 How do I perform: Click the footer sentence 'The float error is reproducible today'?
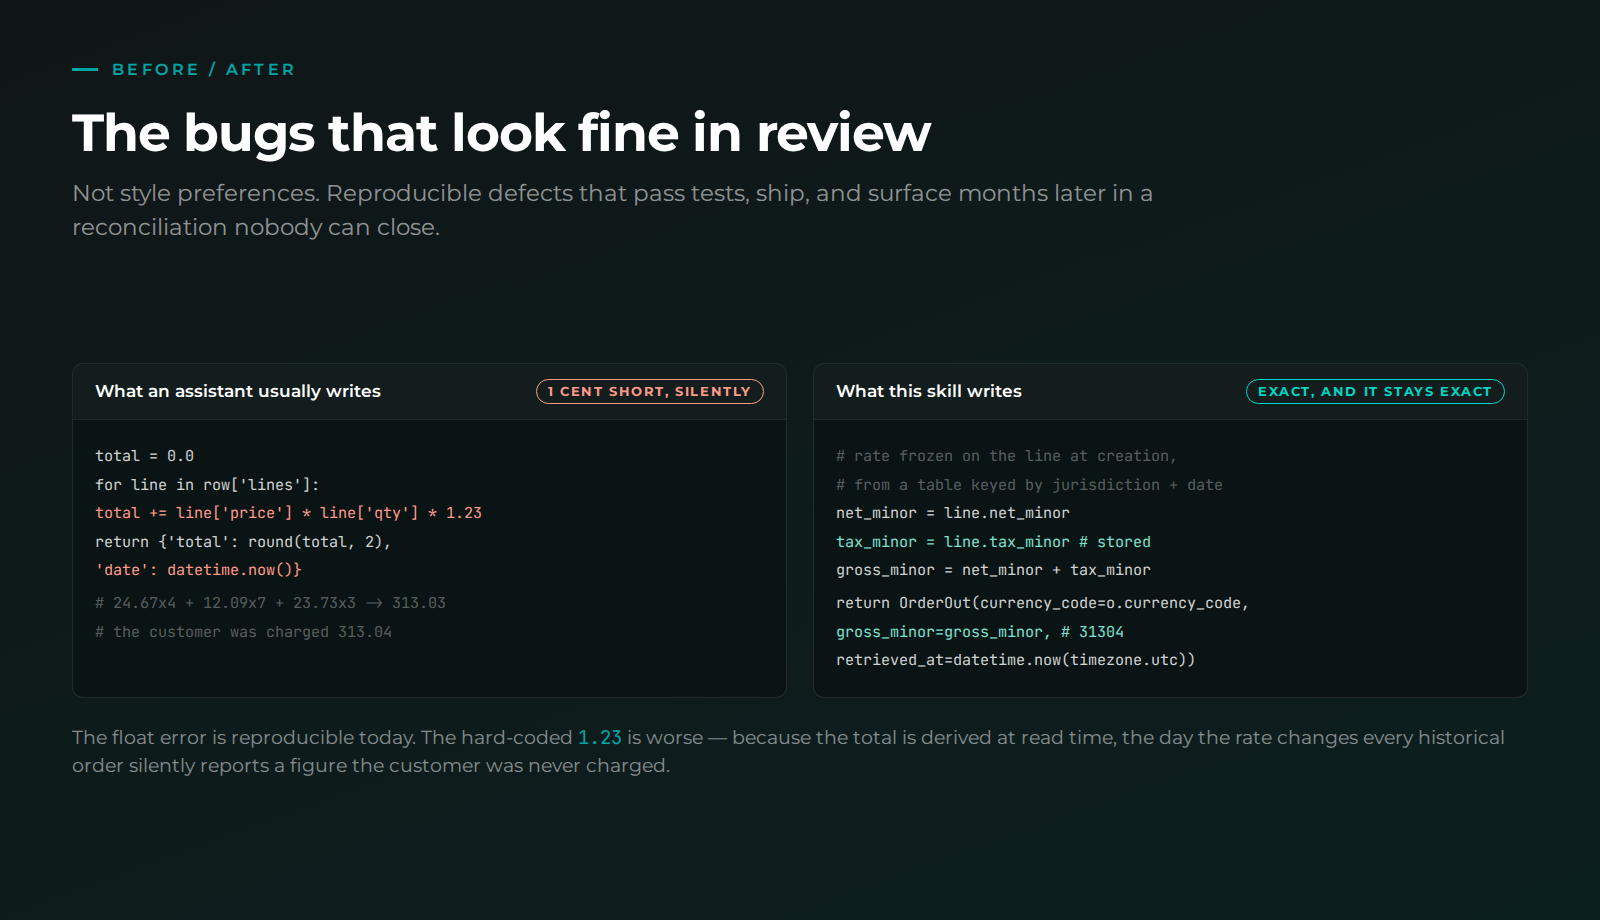pyautogui.click(x=244, y=737)
